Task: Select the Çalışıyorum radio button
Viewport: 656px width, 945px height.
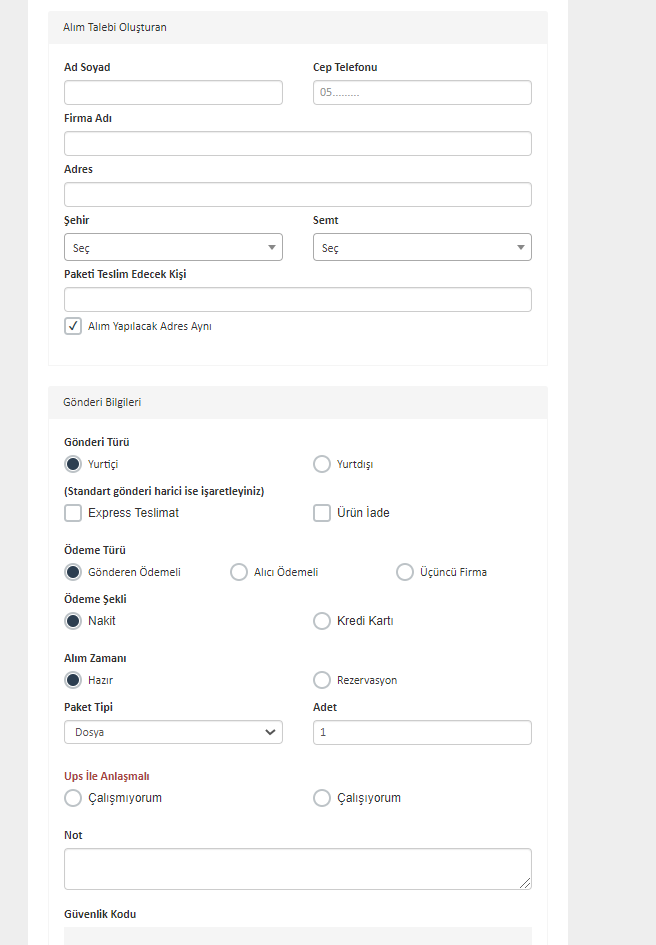Action: tap(322, 798)
